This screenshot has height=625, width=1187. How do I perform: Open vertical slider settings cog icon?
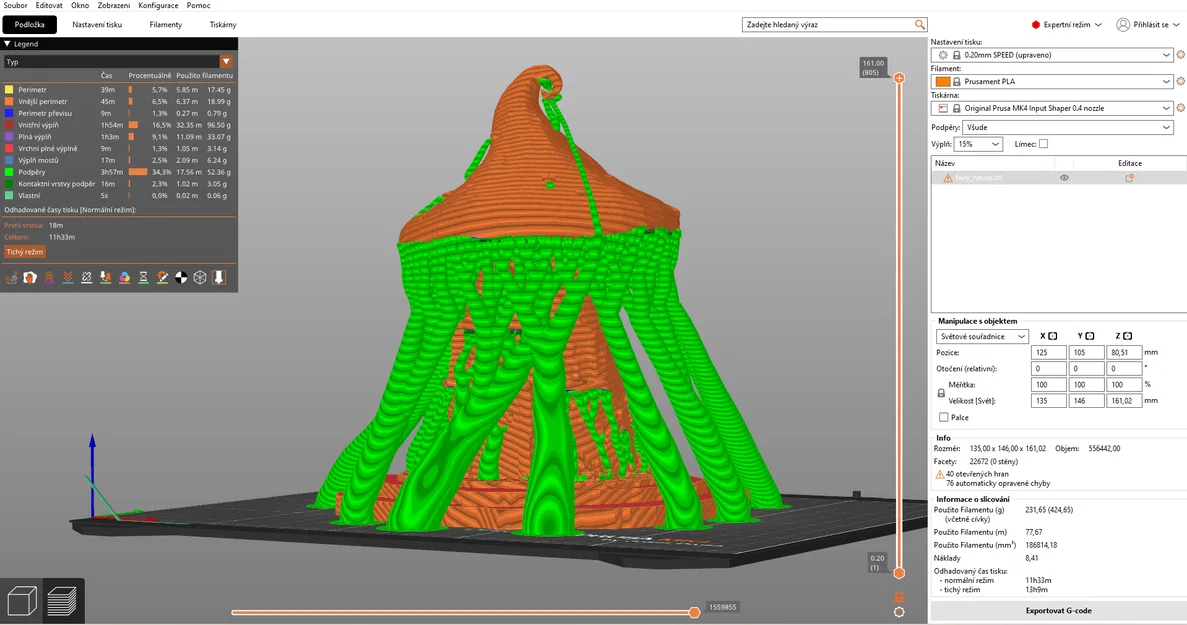899,612
